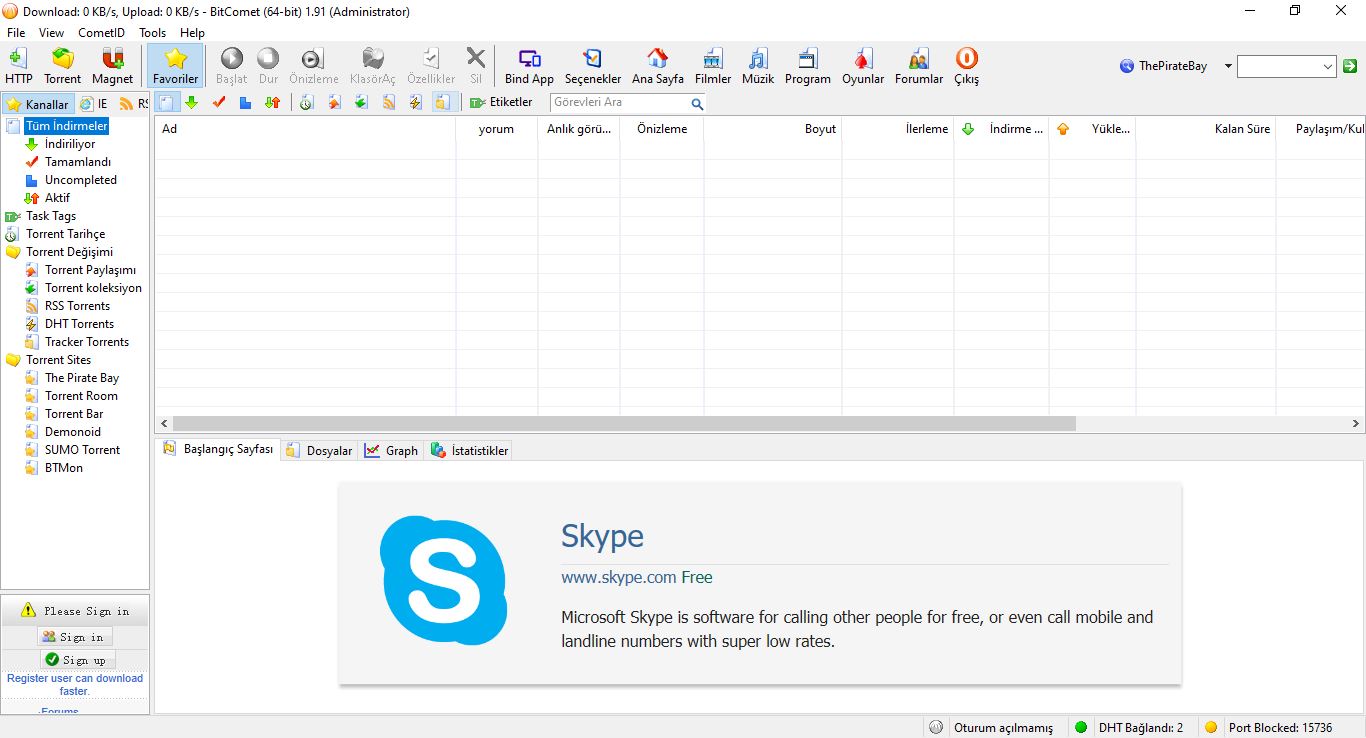Open the ThePirateBay search engine dropdown

pos(1228,66)
